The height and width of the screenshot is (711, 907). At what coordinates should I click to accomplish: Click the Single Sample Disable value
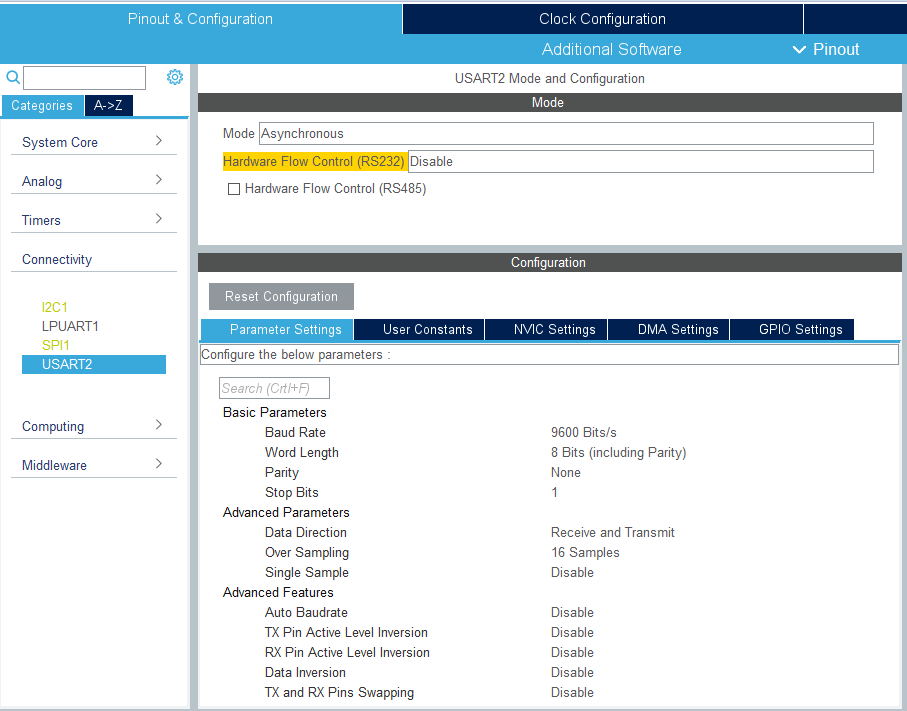coord(572,572)
